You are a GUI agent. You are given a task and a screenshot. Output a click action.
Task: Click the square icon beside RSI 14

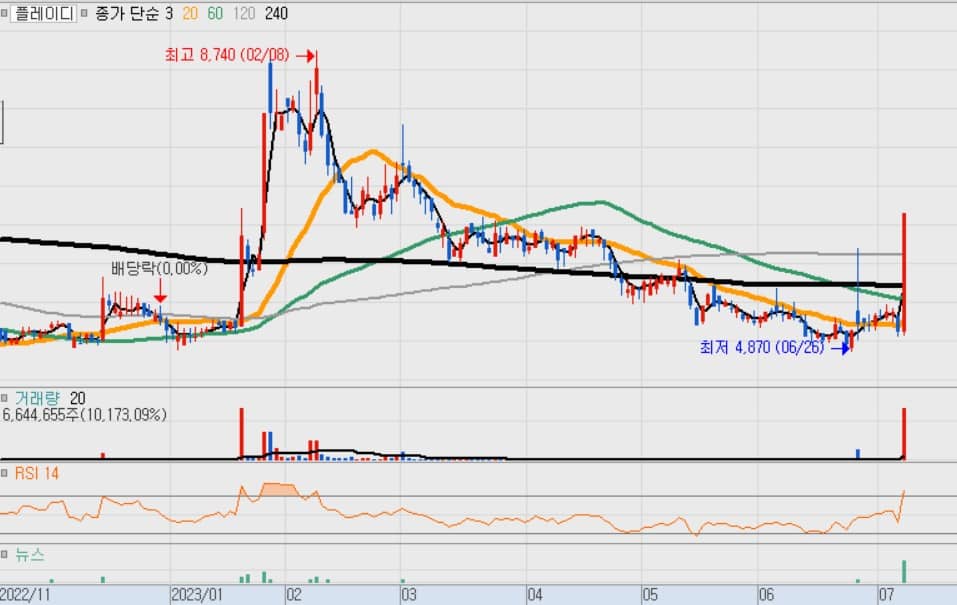tap(4, 473)
